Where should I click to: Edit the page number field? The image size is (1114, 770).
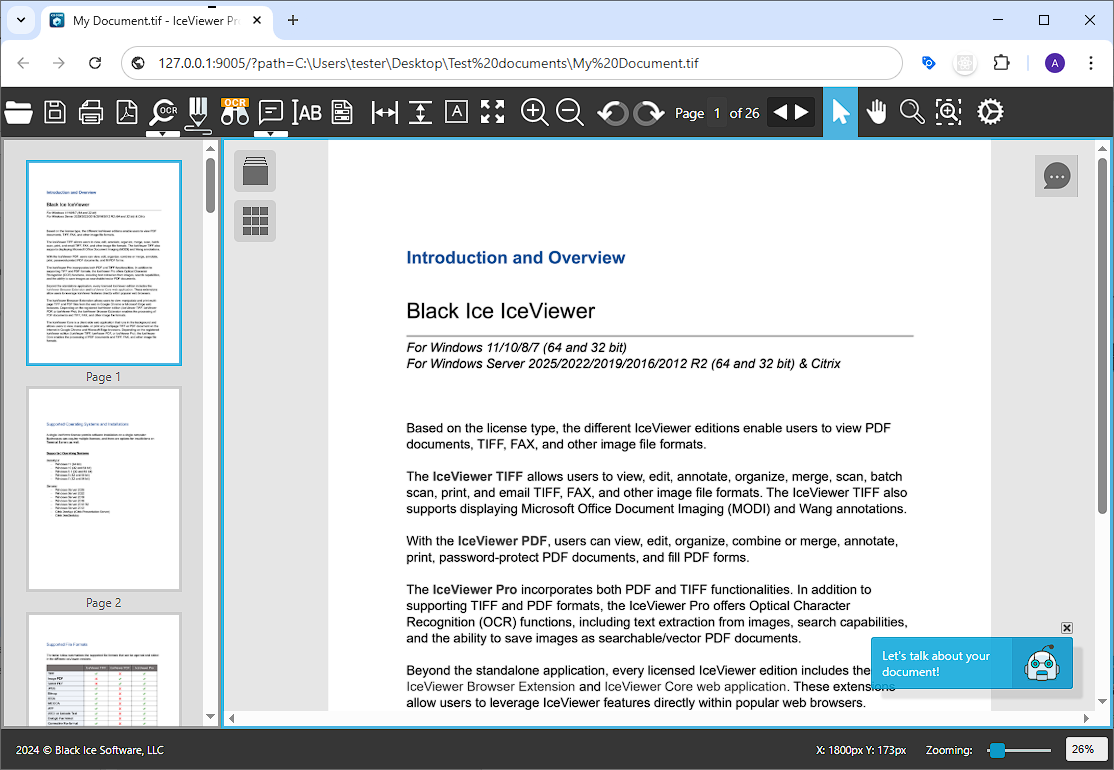(x=717, y=113)
